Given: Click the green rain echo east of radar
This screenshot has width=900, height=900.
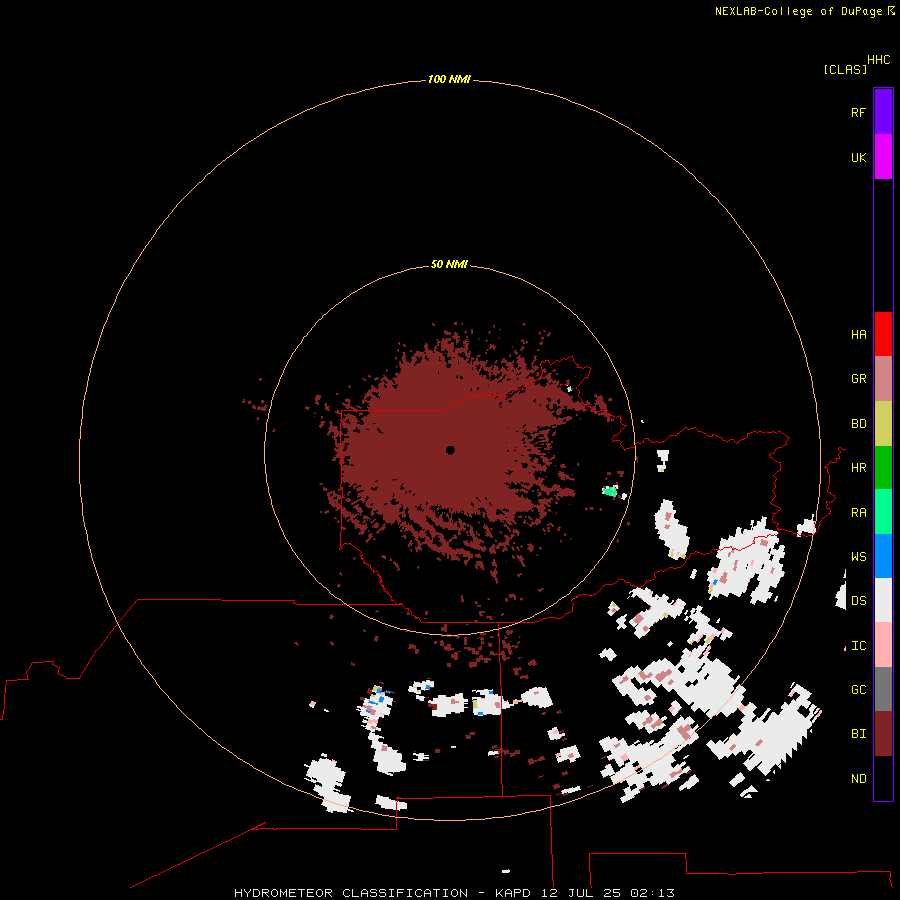Looking at the screenshot, I should [610, 491].
